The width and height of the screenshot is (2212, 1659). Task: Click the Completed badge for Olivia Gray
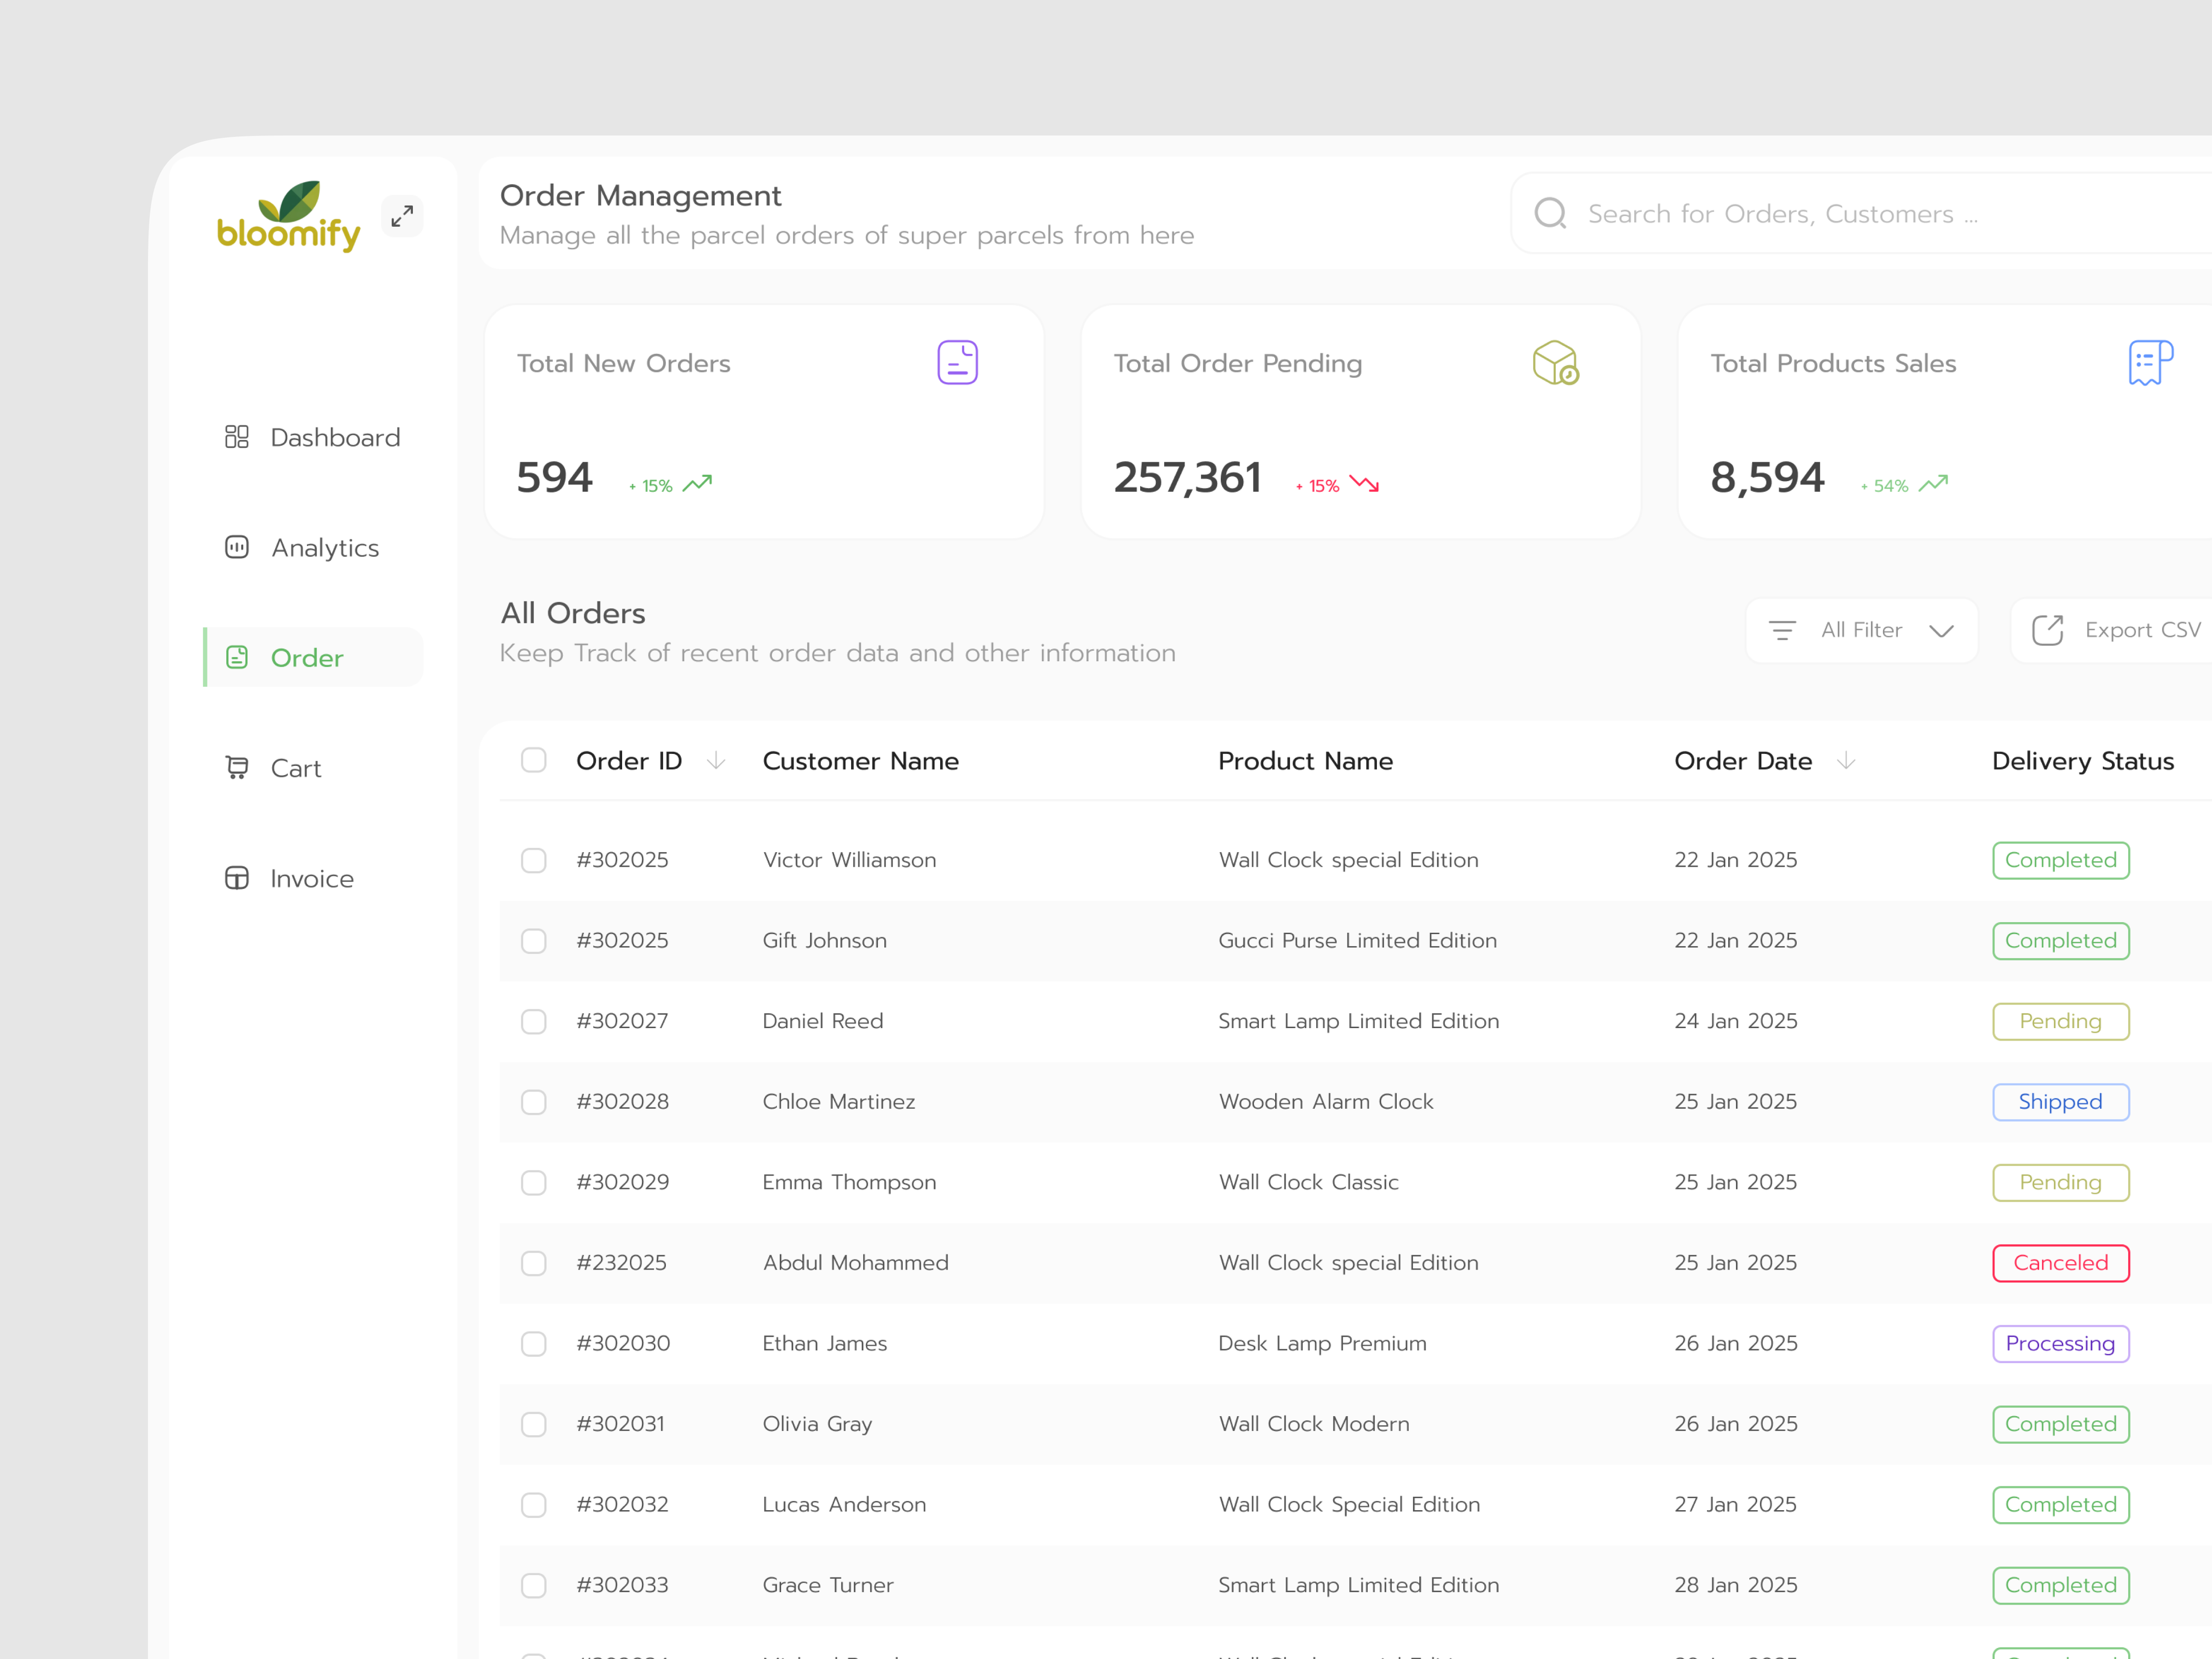[x=2060, y=1424]
